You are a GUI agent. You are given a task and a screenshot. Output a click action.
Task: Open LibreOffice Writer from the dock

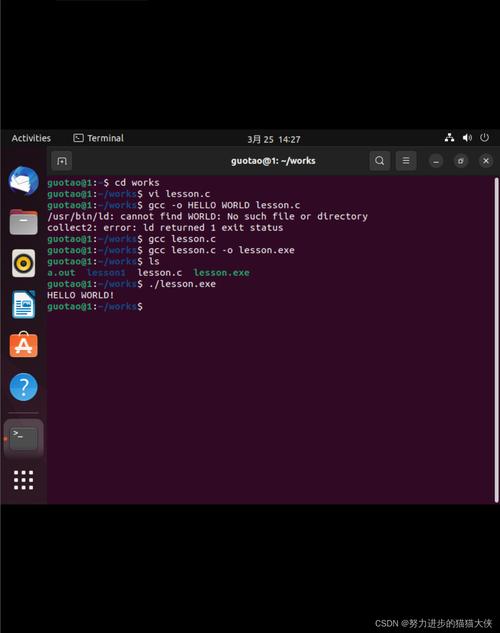tap(23, 304)
